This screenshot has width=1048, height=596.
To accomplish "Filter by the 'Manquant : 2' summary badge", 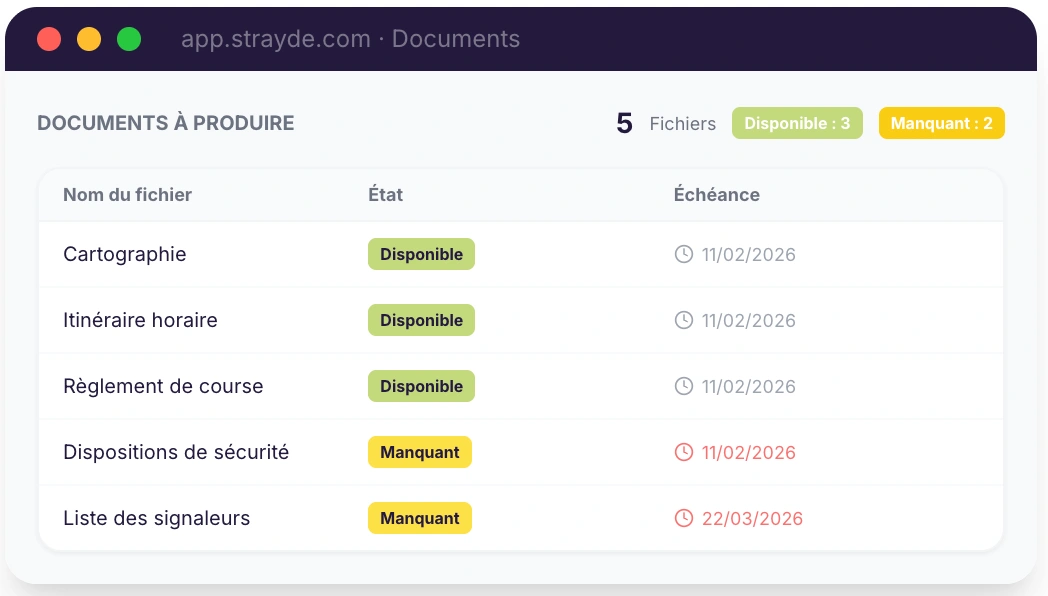I will [x=941, y=123].
